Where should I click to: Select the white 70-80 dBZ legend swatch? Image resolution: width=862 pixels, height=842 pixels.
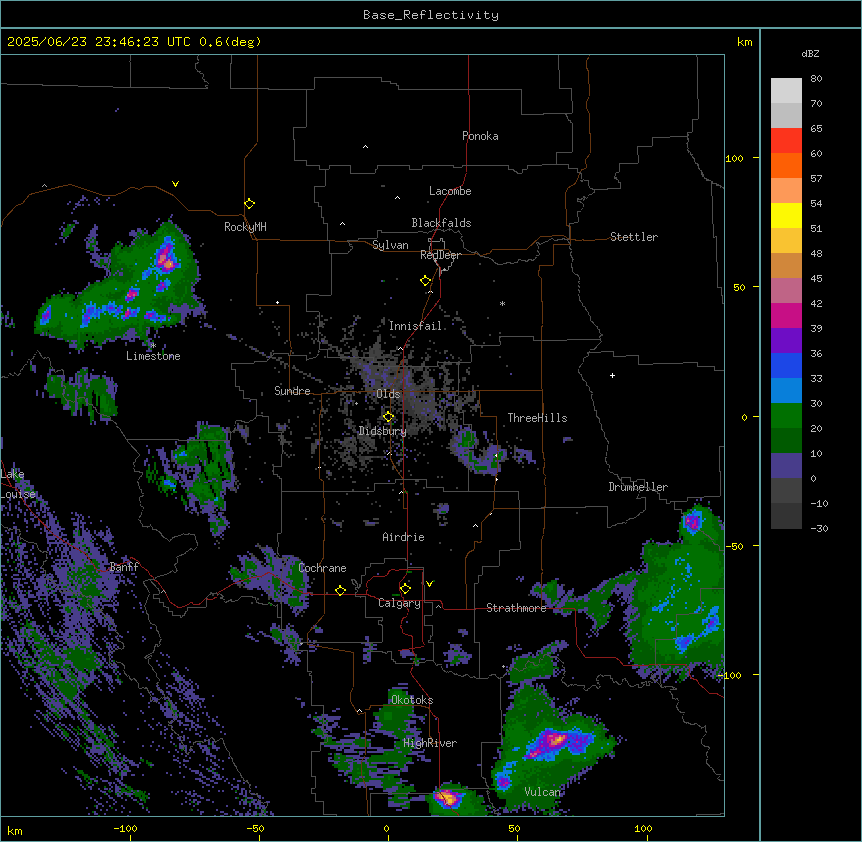786,91
